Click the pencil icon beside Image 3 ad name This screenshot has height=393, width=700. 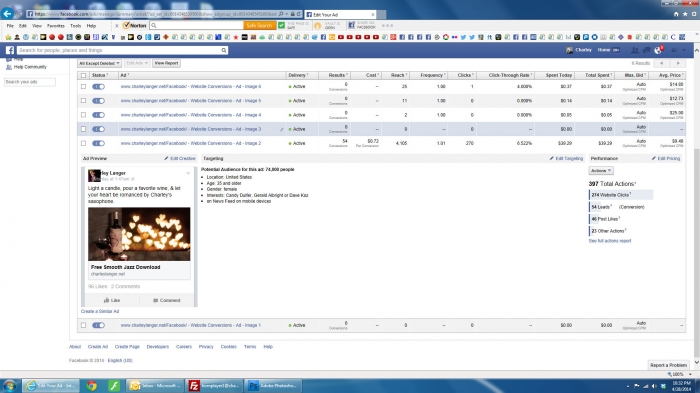[282, 130]
